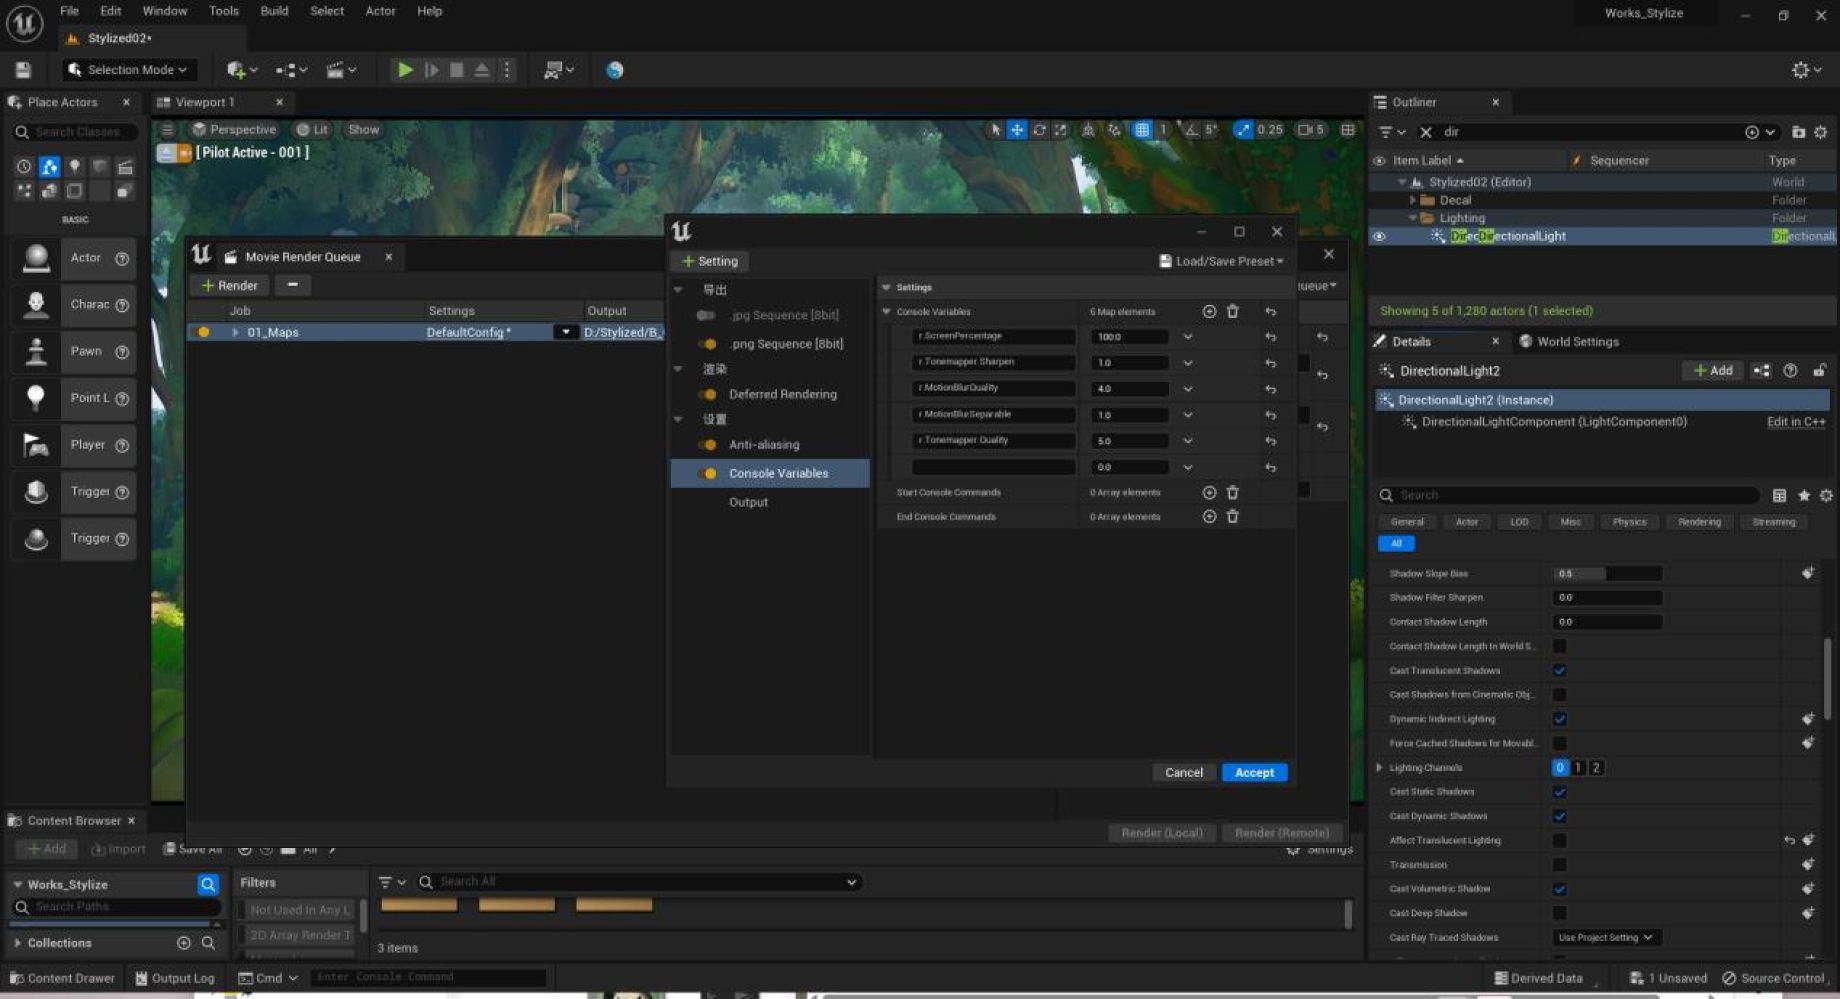The width and height of the screenshot is (1840, 999).
Task: Uncheck Cast Translucent Shadows checkbox
Action: tap(1559, 671)
